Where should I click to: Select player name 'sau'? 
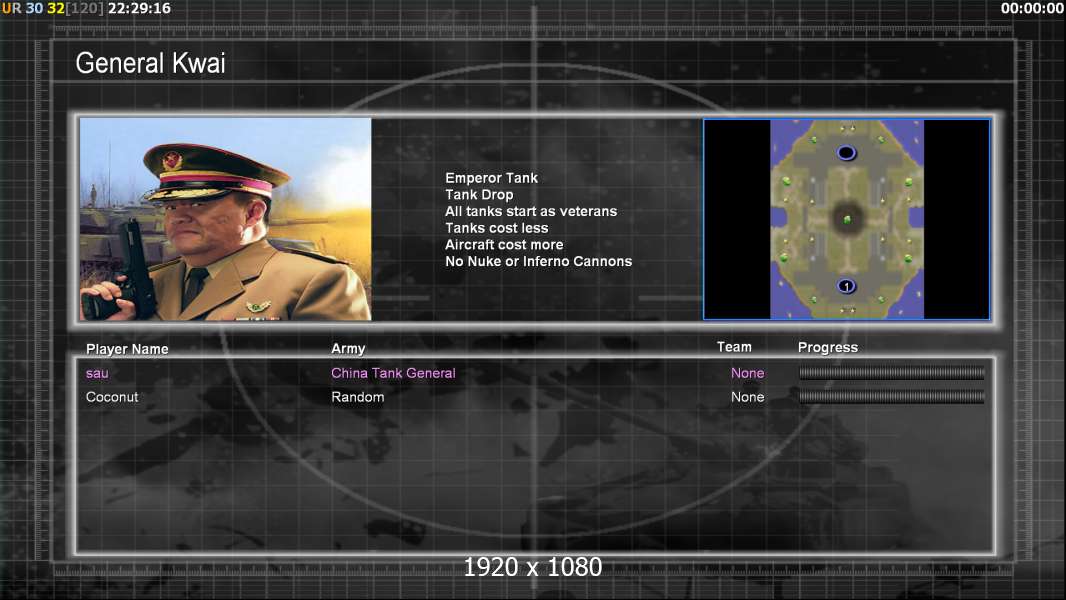[97, 373]
